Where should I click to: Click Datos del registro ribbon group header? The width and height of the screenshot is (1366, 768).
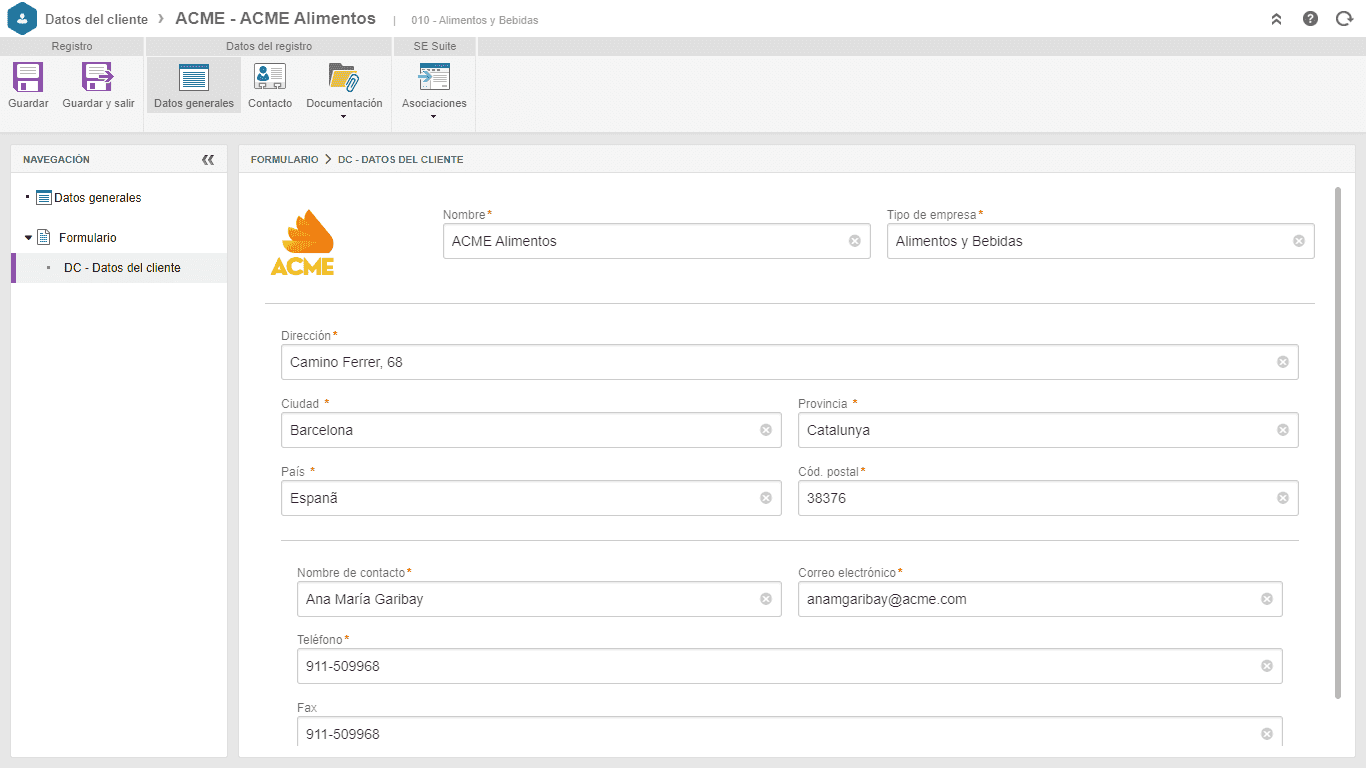(x=269, y=46)
